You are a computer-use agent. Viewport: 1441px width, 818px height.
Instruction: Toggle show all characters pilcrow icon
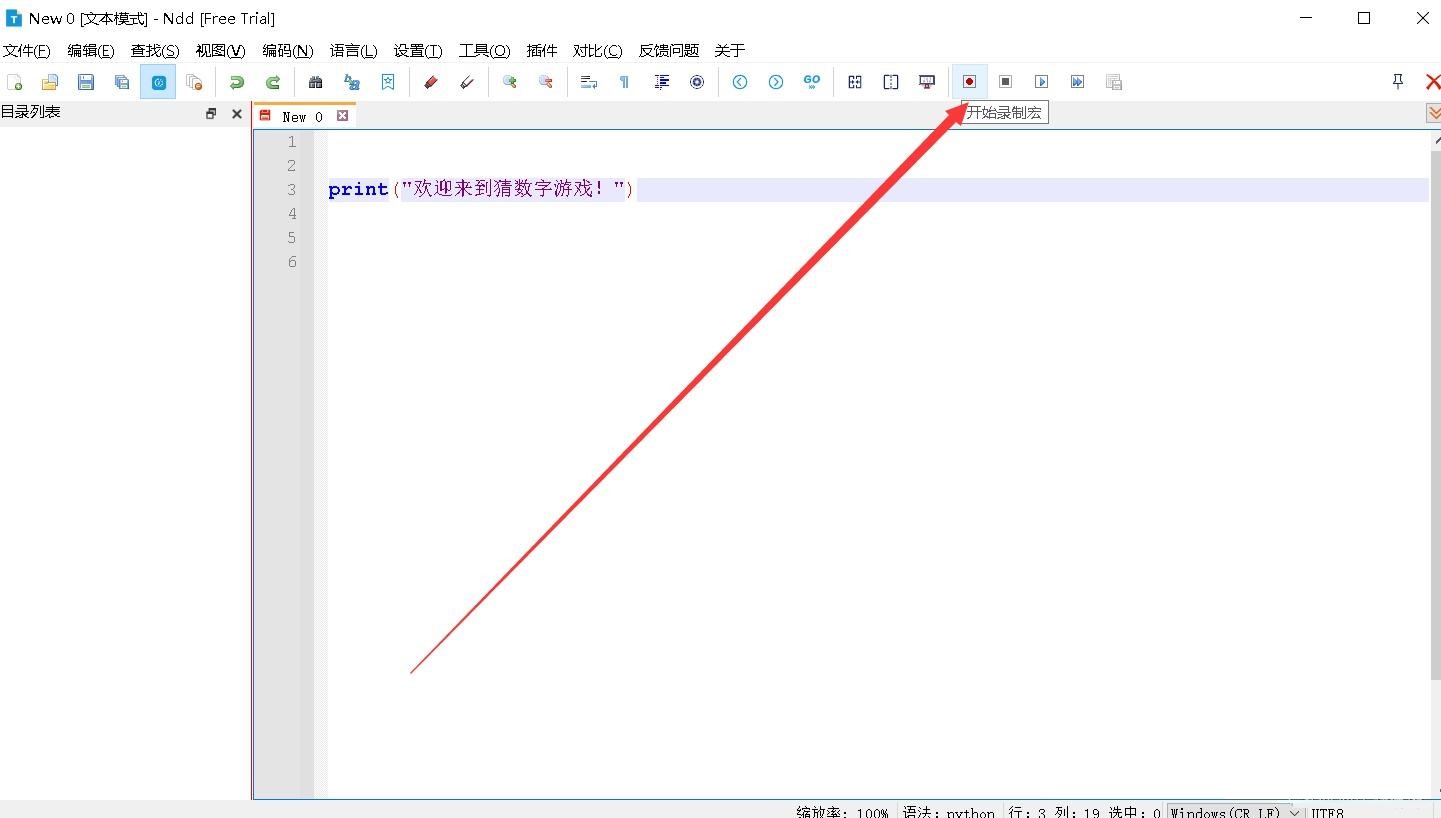pos(625,82)
